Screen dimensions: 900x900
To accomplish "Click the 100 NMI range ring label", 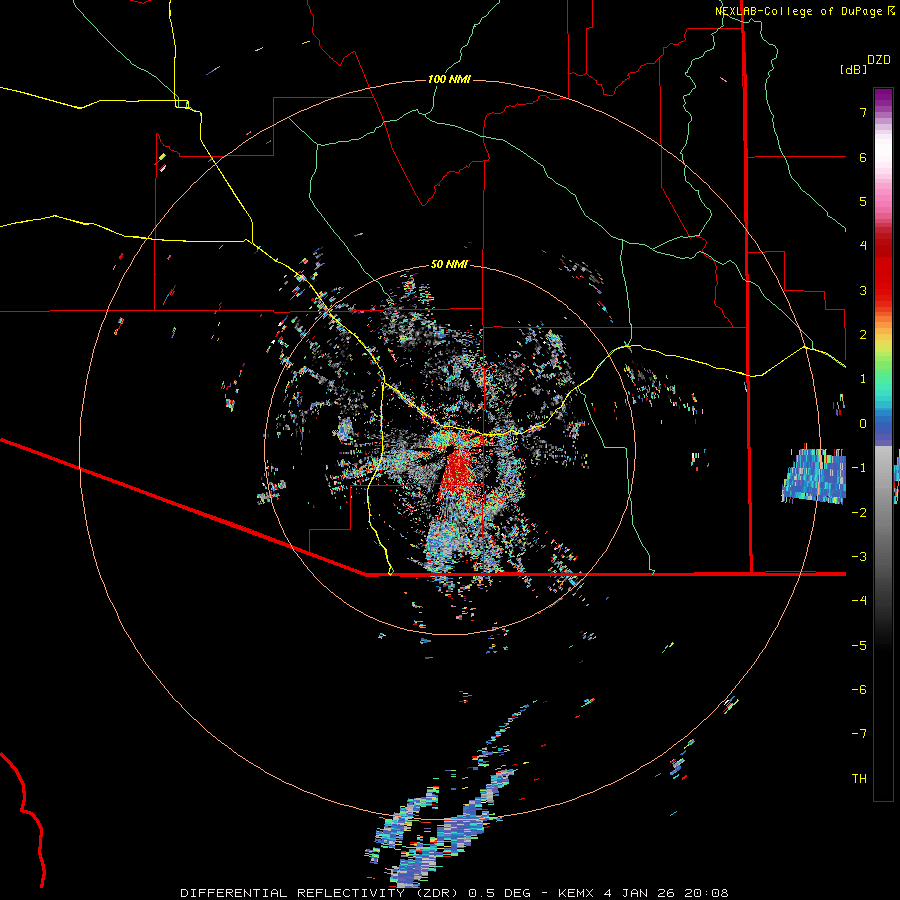I will [x=449, y=79].
